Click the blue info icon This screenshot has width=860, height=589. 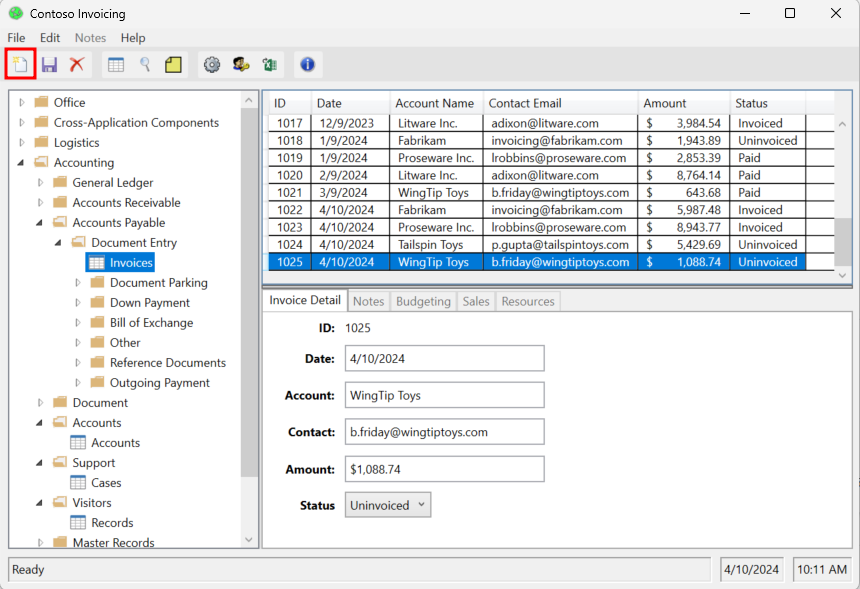307,65
